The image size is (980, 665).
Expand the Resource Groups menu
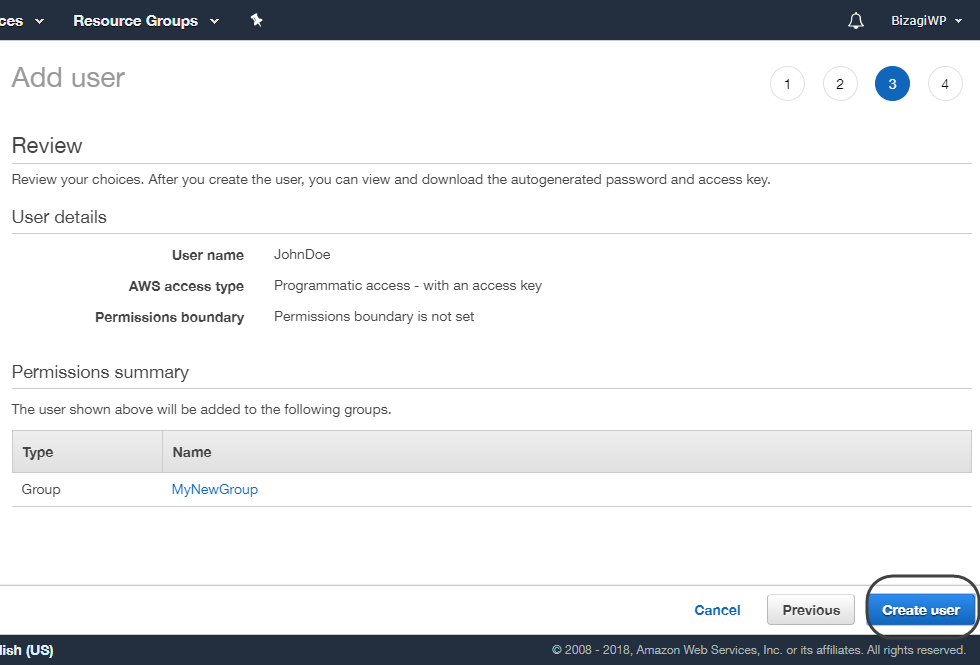tap(145, 21)
